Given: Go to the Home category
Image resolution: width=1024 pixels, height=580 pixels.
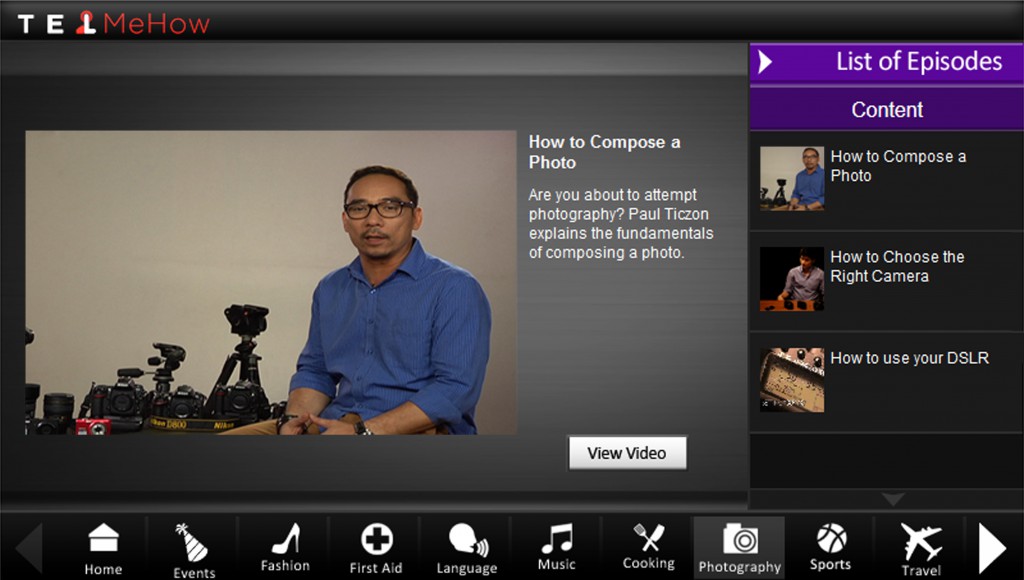Looking at the screenshot, I should [x=103, y=549].
